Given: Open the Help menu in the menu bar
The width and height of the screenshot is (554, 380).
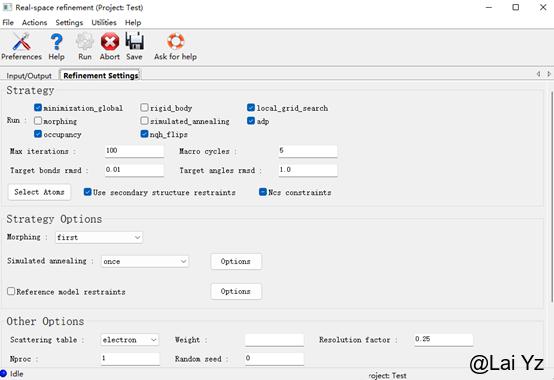Looking at the screenshot, I should click(133, 23).
